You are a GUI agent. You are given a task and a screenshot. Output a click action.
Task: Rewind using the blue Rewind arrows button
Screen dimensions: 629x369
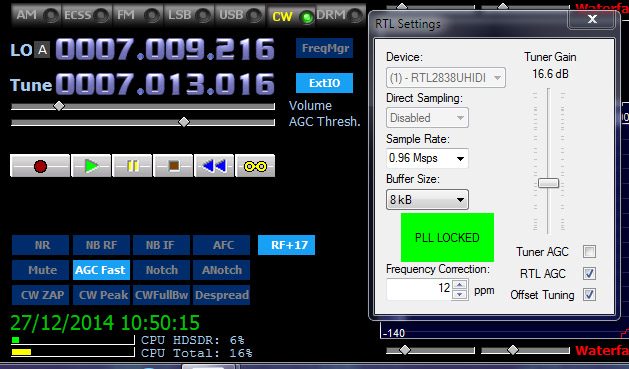point(214,166)
